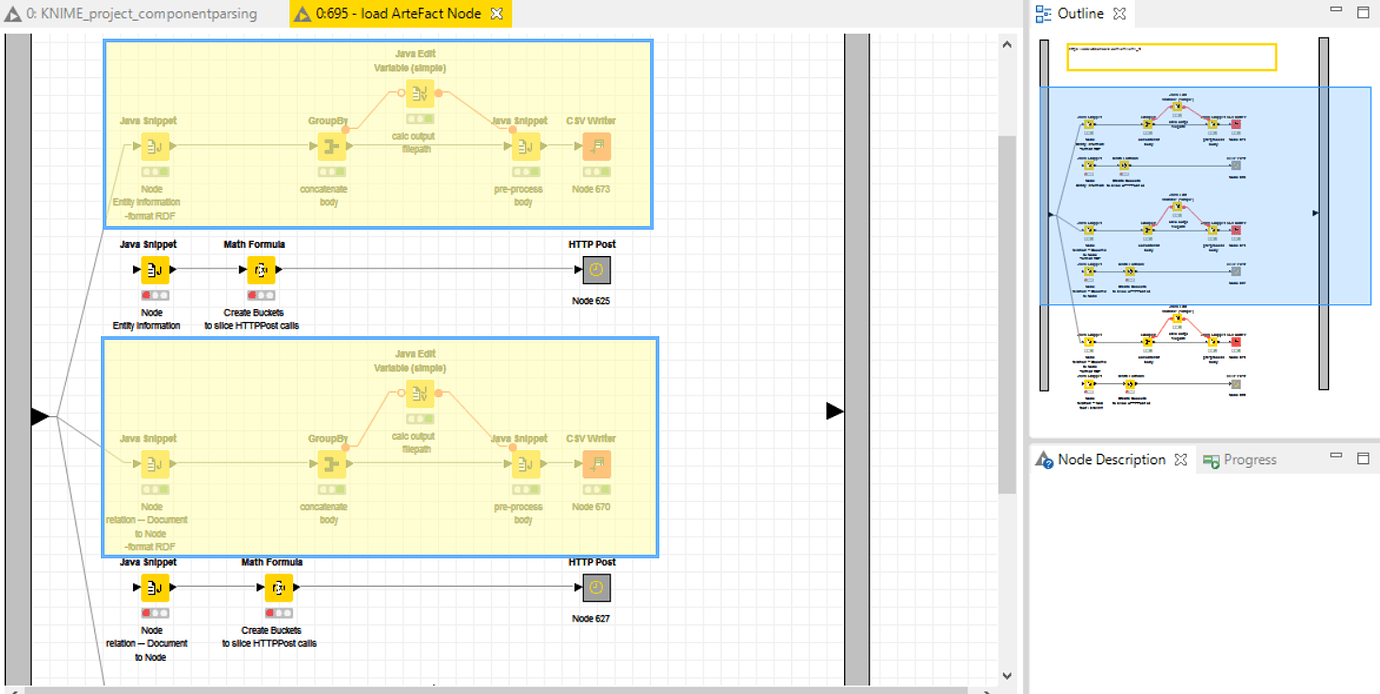
Task: Close the Node Description view
Action: pyautogui.click(x=1180, y=460)
